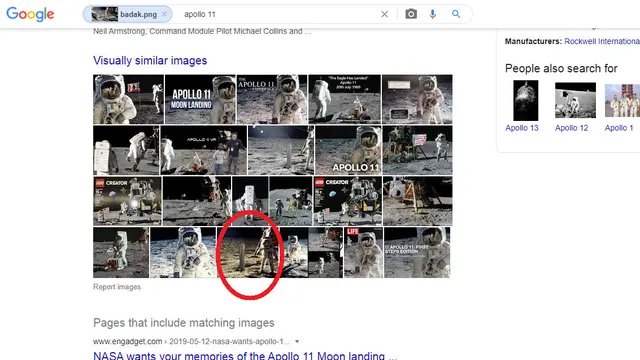
Task: Open Visually similar images link
Action: coord(150,60)
